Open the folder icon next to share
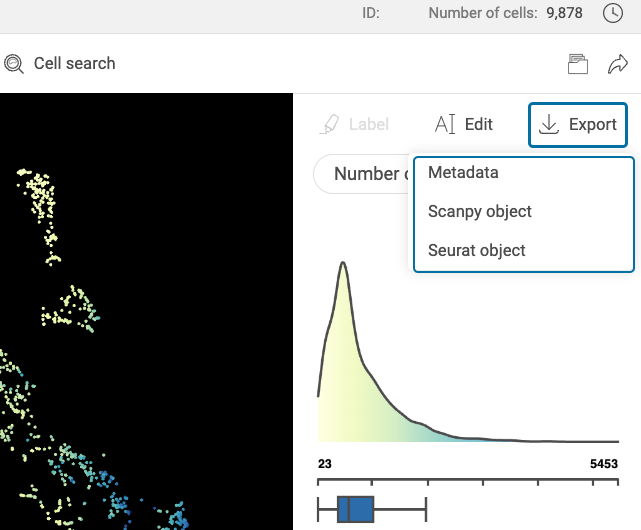The image size is (641, 530). tap(577, 64)
